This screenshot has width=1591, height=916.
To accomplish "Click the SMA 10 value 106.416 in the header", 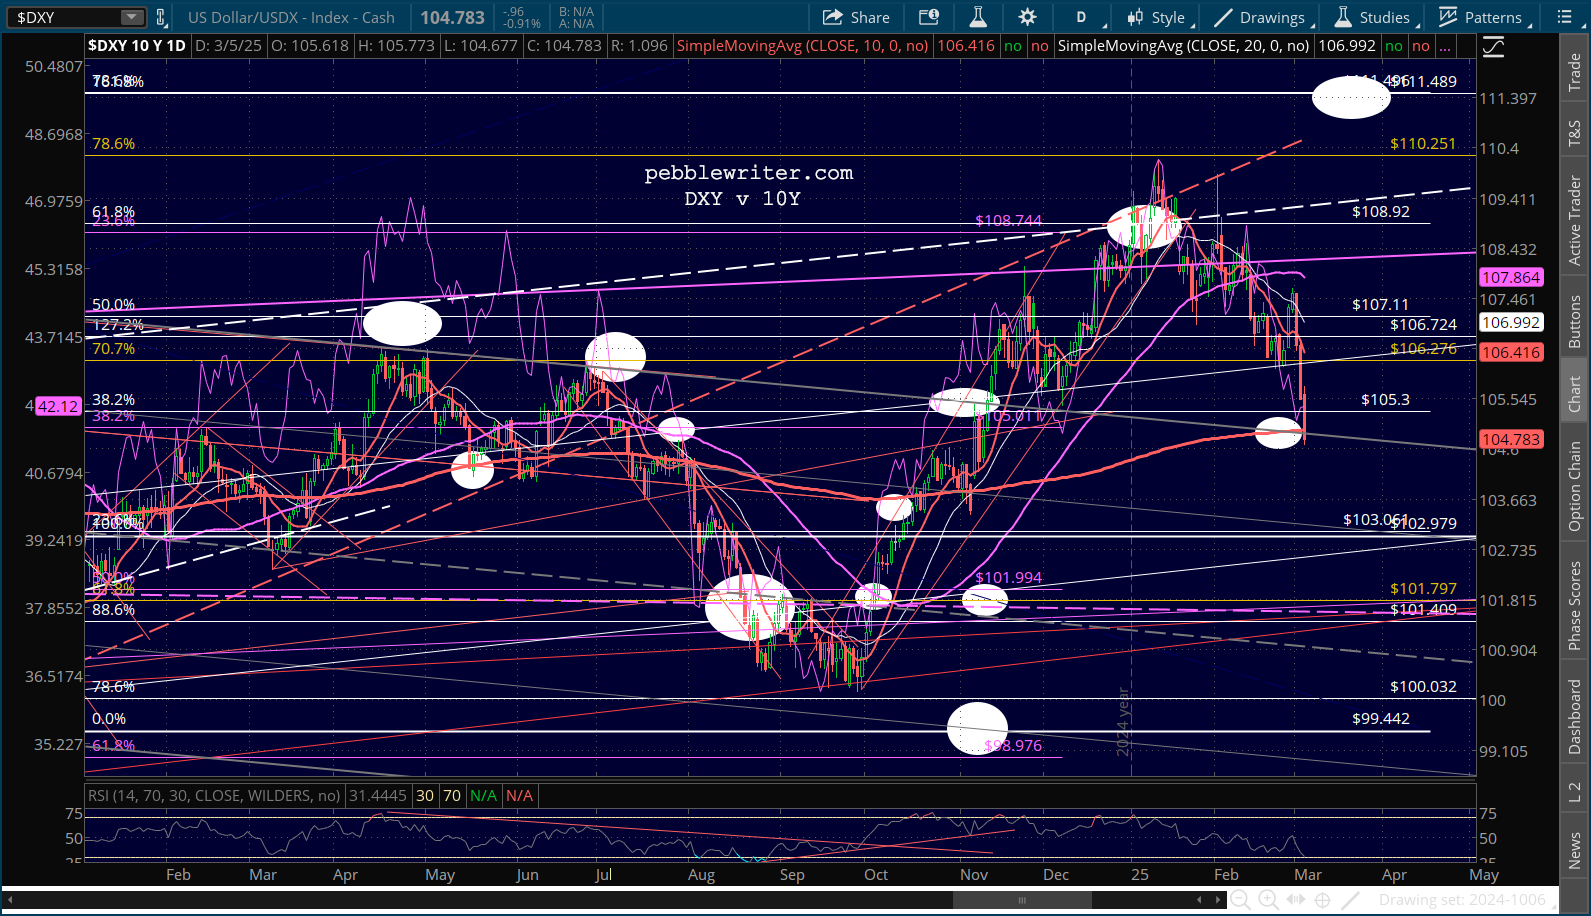I will (966, 46).
